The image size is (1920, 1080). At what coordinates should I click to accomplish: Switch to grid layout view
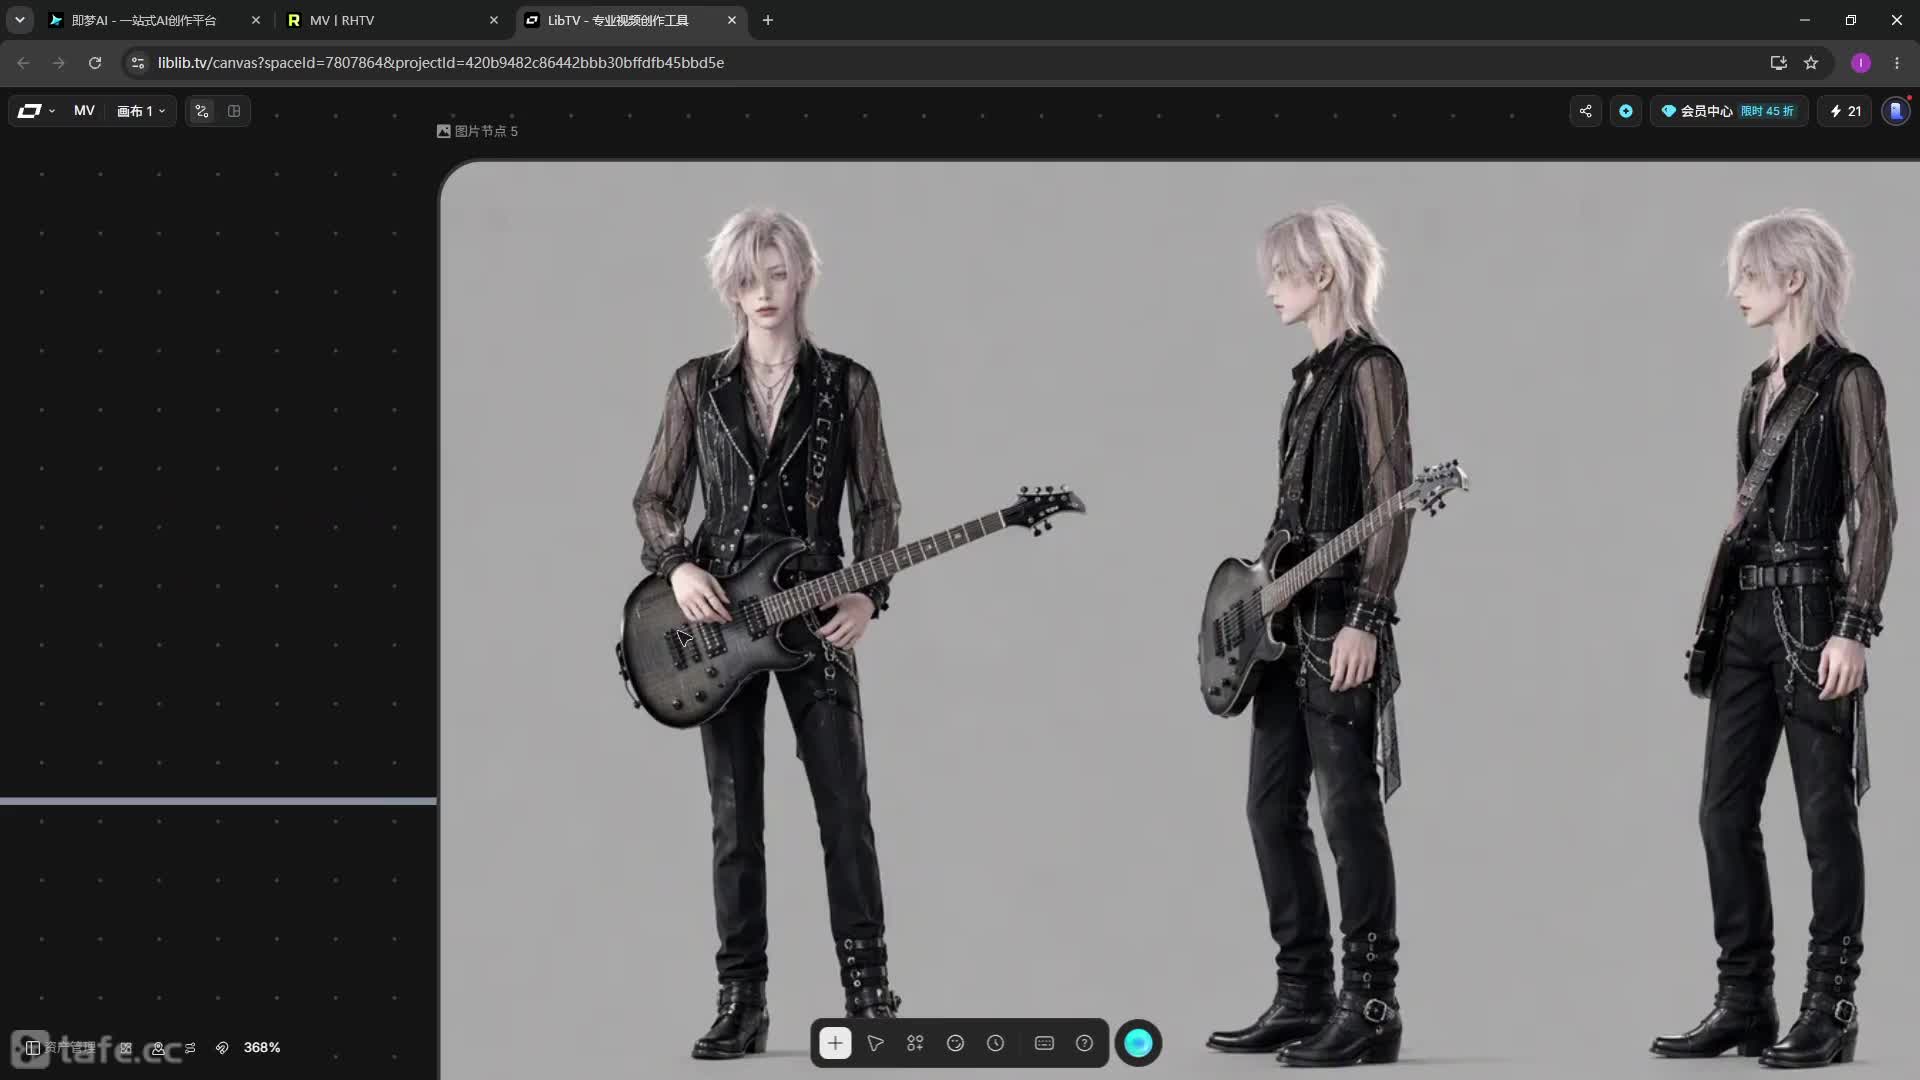[x=234, y=111]
